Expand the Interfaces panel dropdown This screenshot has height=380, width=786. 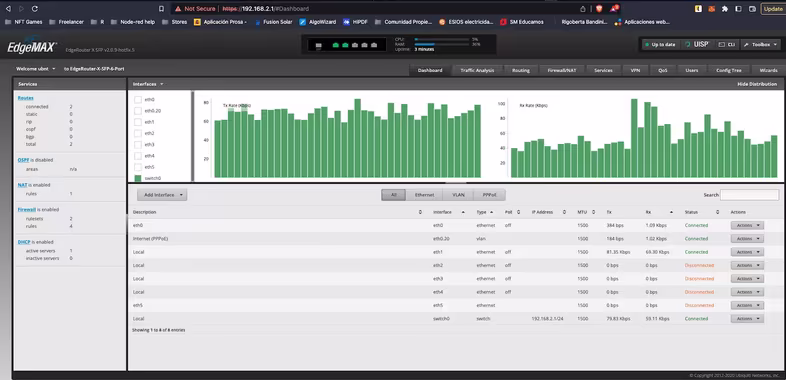(148, 84)
